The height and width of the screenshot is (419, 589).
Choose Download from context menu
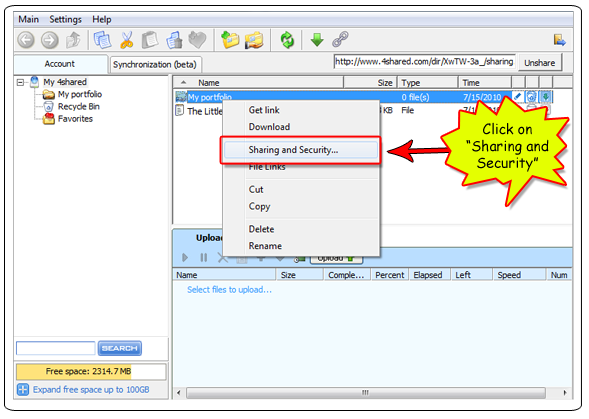[301, 127]
